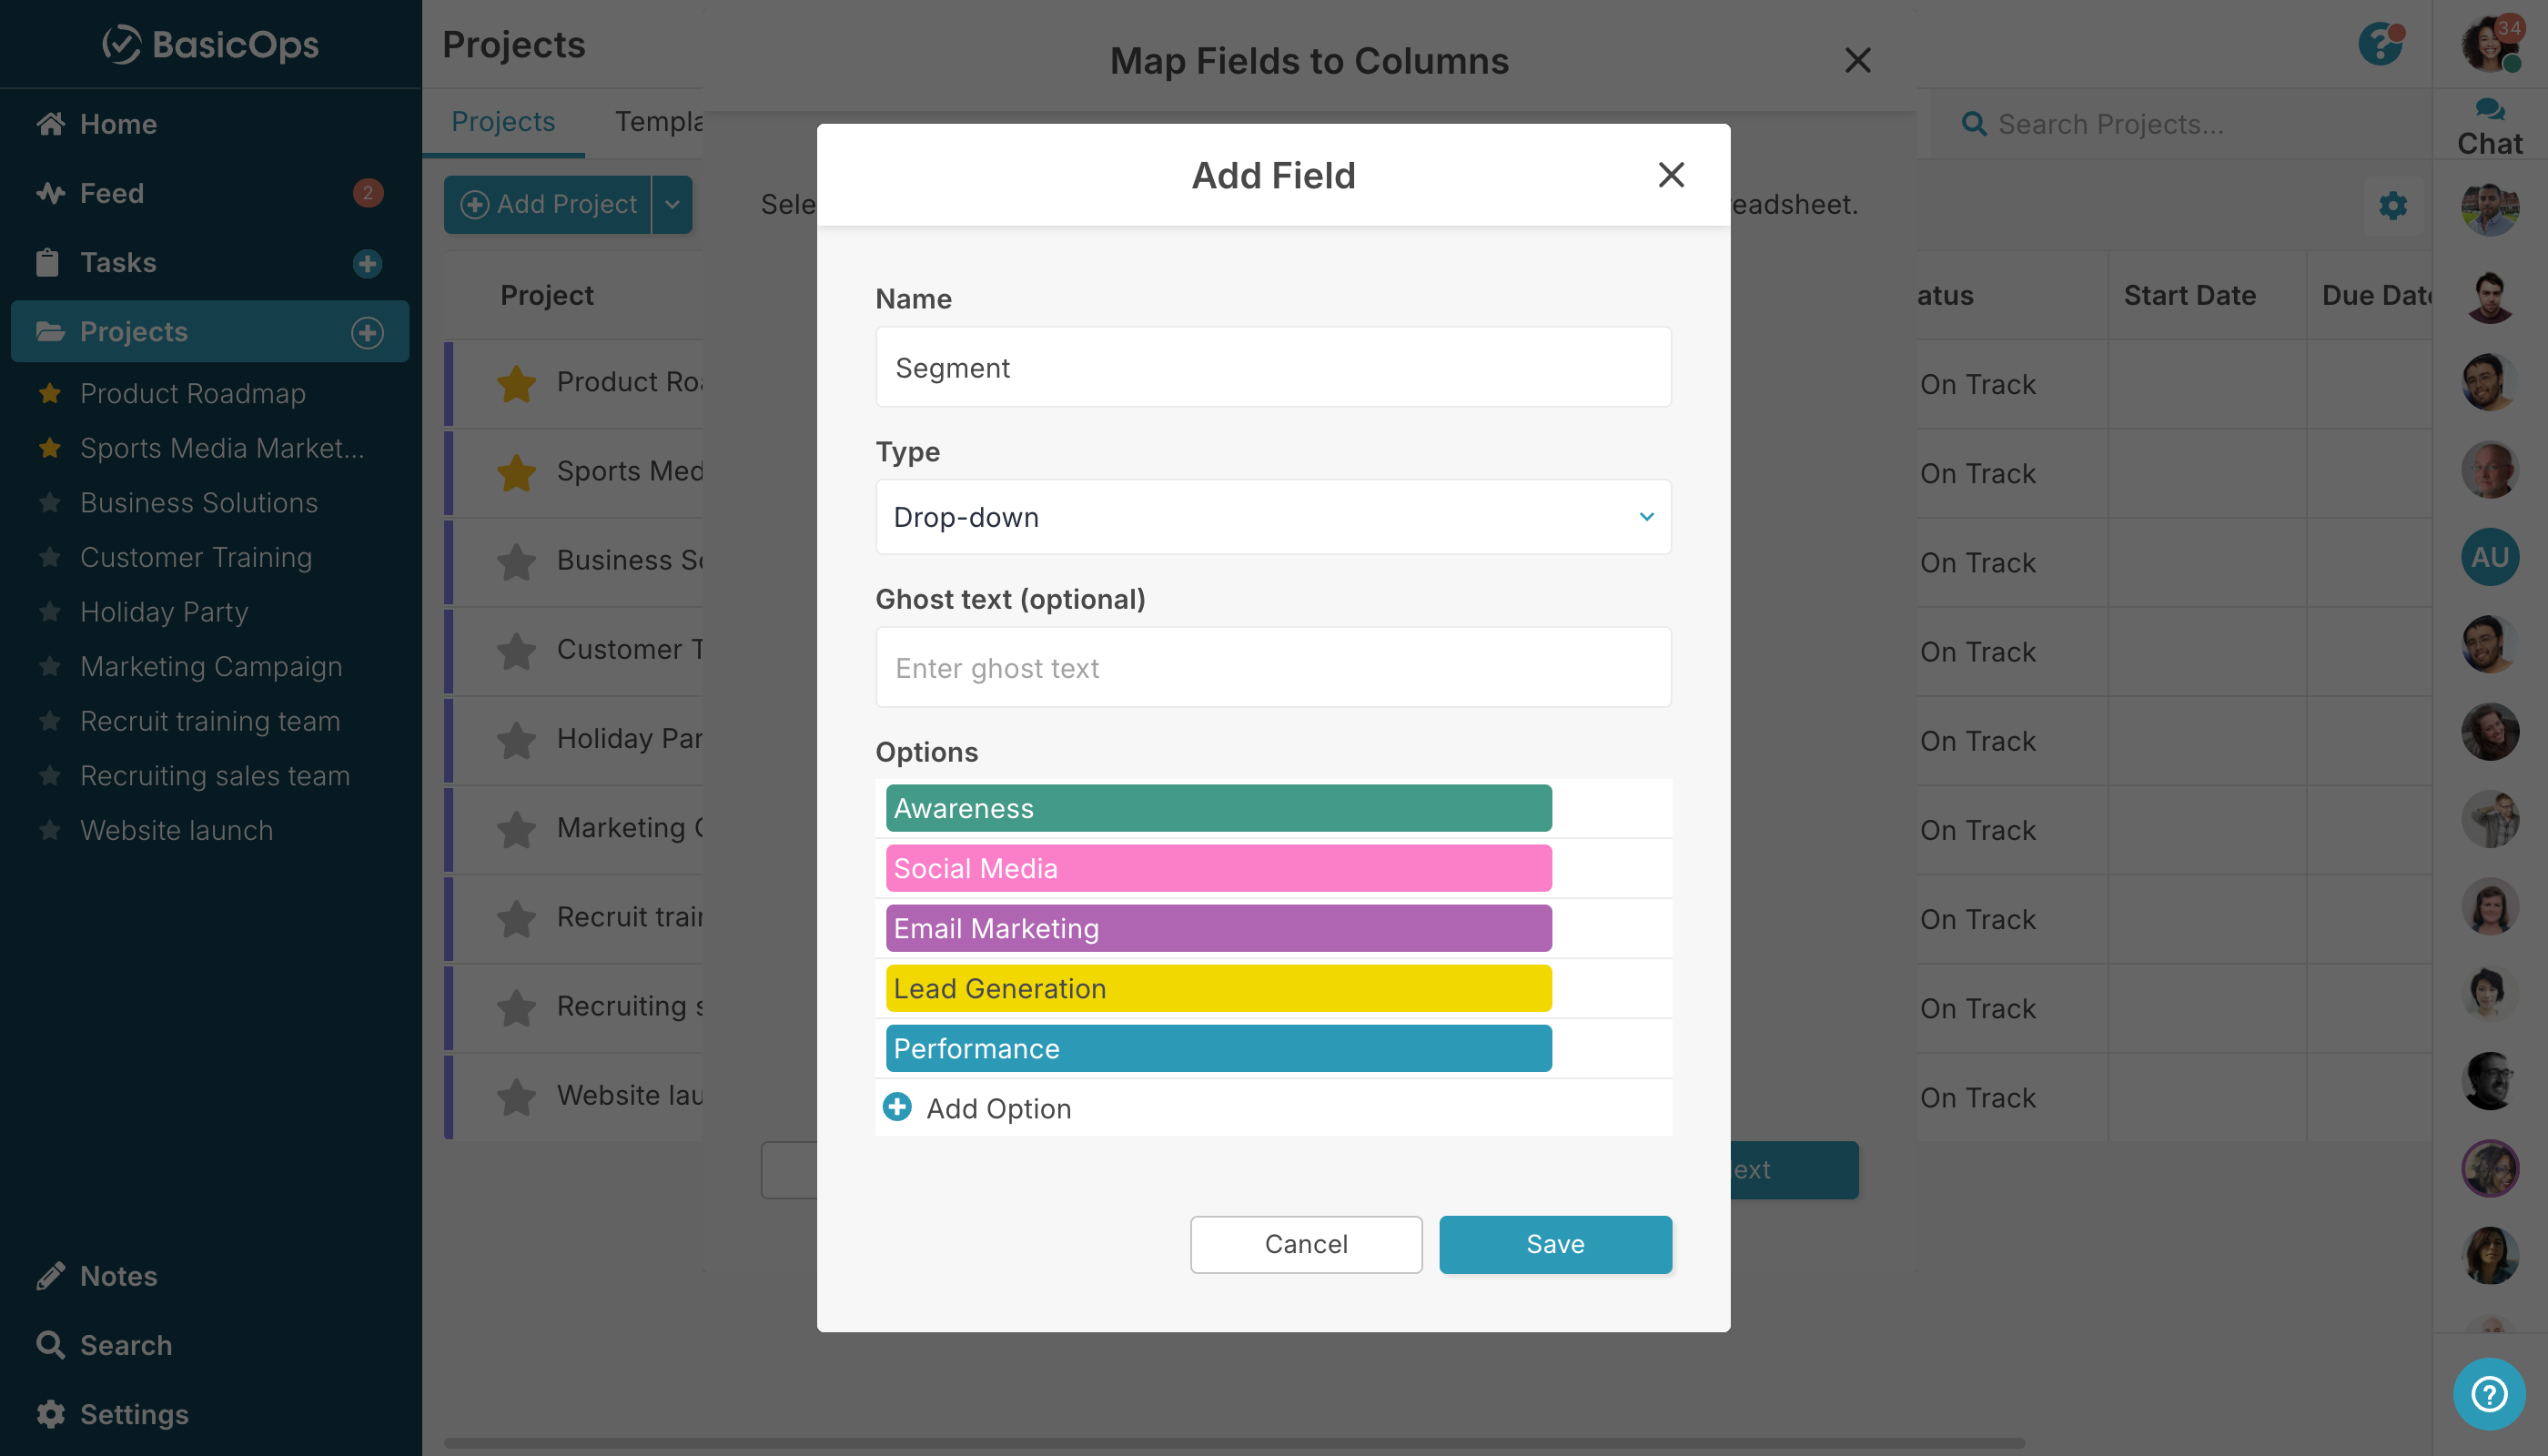The height and width of the screenshot is (1456, 2548).
Task: Open the Add Project dropdown arrow
Action: pos(672,205)
